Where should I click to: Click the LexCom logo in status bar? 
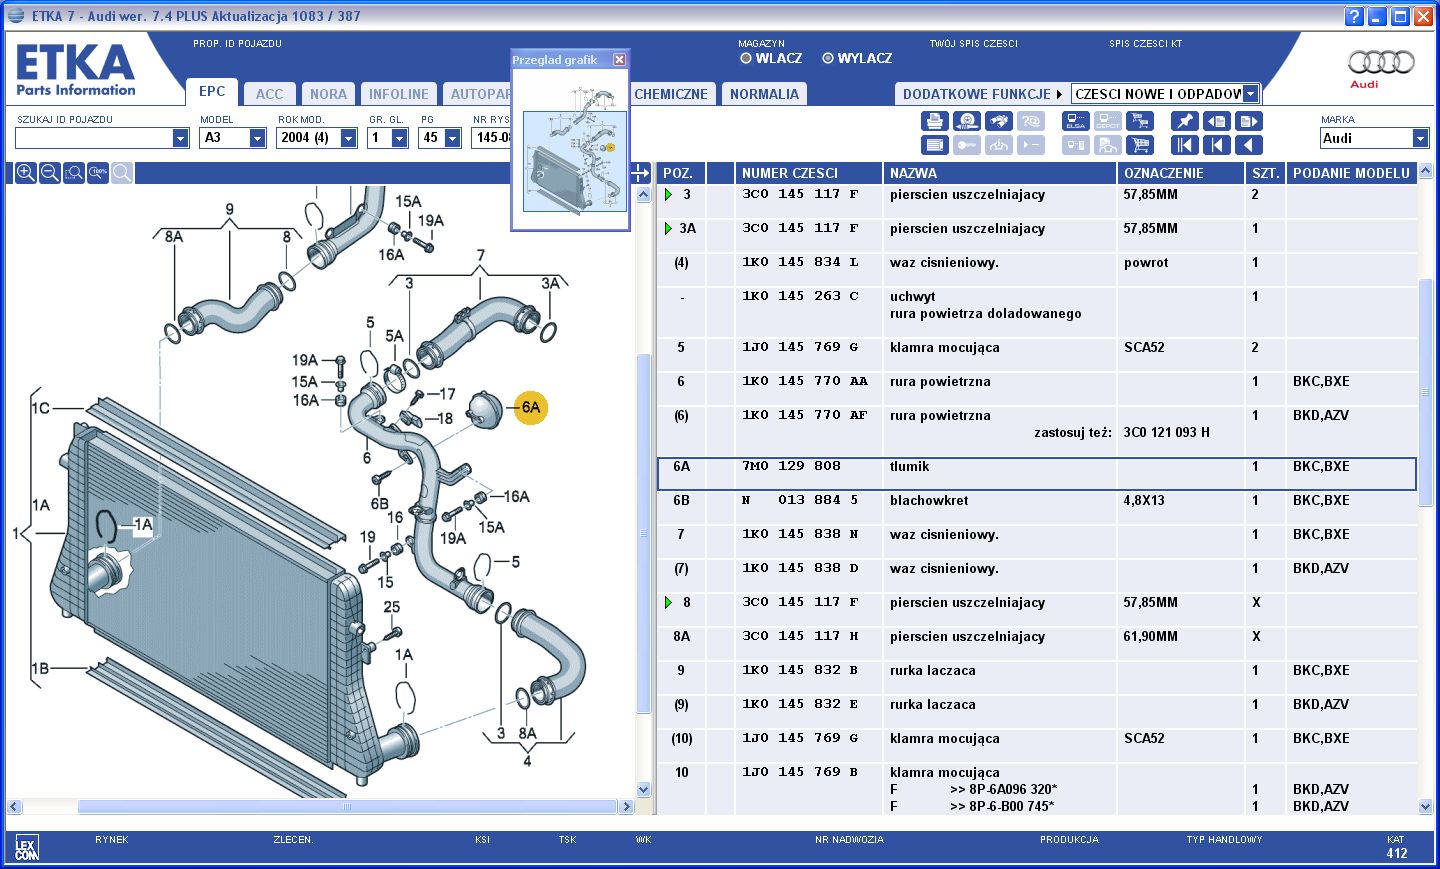coord(27,848)
